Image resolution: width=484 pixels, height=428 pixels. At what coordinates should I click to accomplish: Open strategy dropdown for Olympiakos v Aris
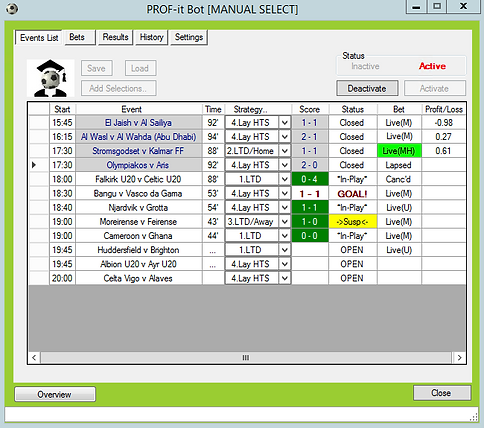pos(284,165)
